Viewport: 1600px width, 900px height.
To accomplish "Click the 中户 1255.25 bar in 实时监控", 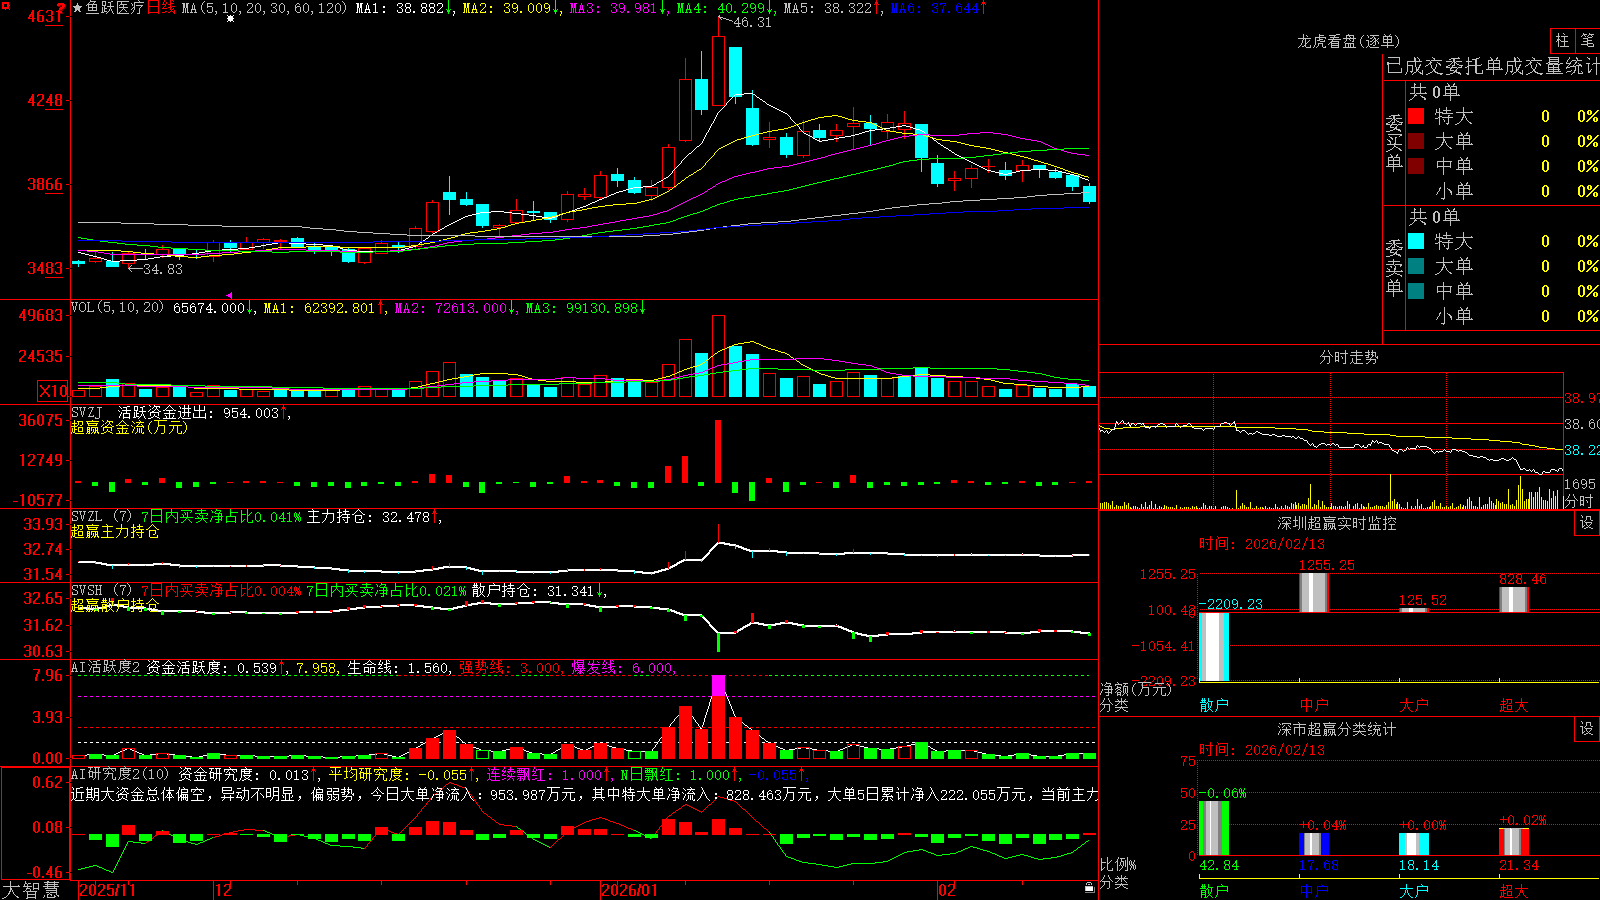I will pyautogui.click(x=1314, y=592).
